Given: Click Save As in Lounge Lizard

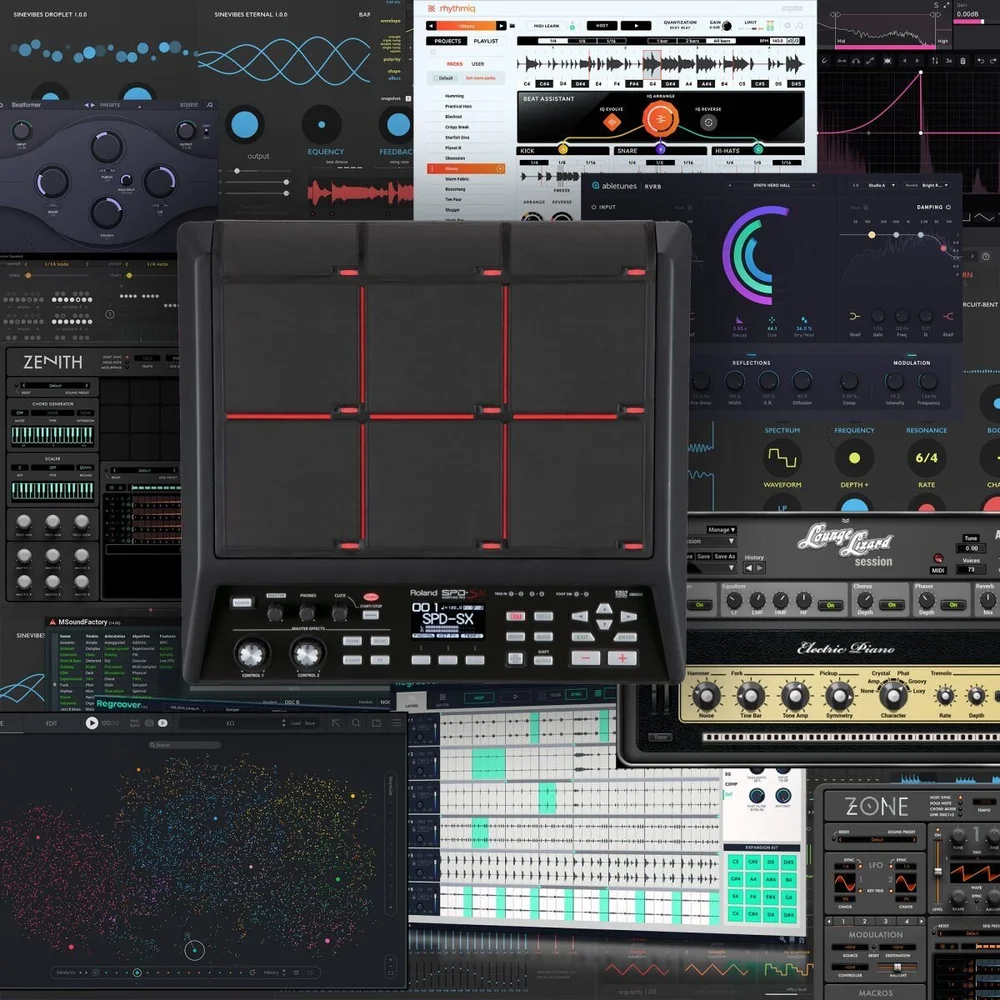Looking at the screenshot, I should coord(724,556).
